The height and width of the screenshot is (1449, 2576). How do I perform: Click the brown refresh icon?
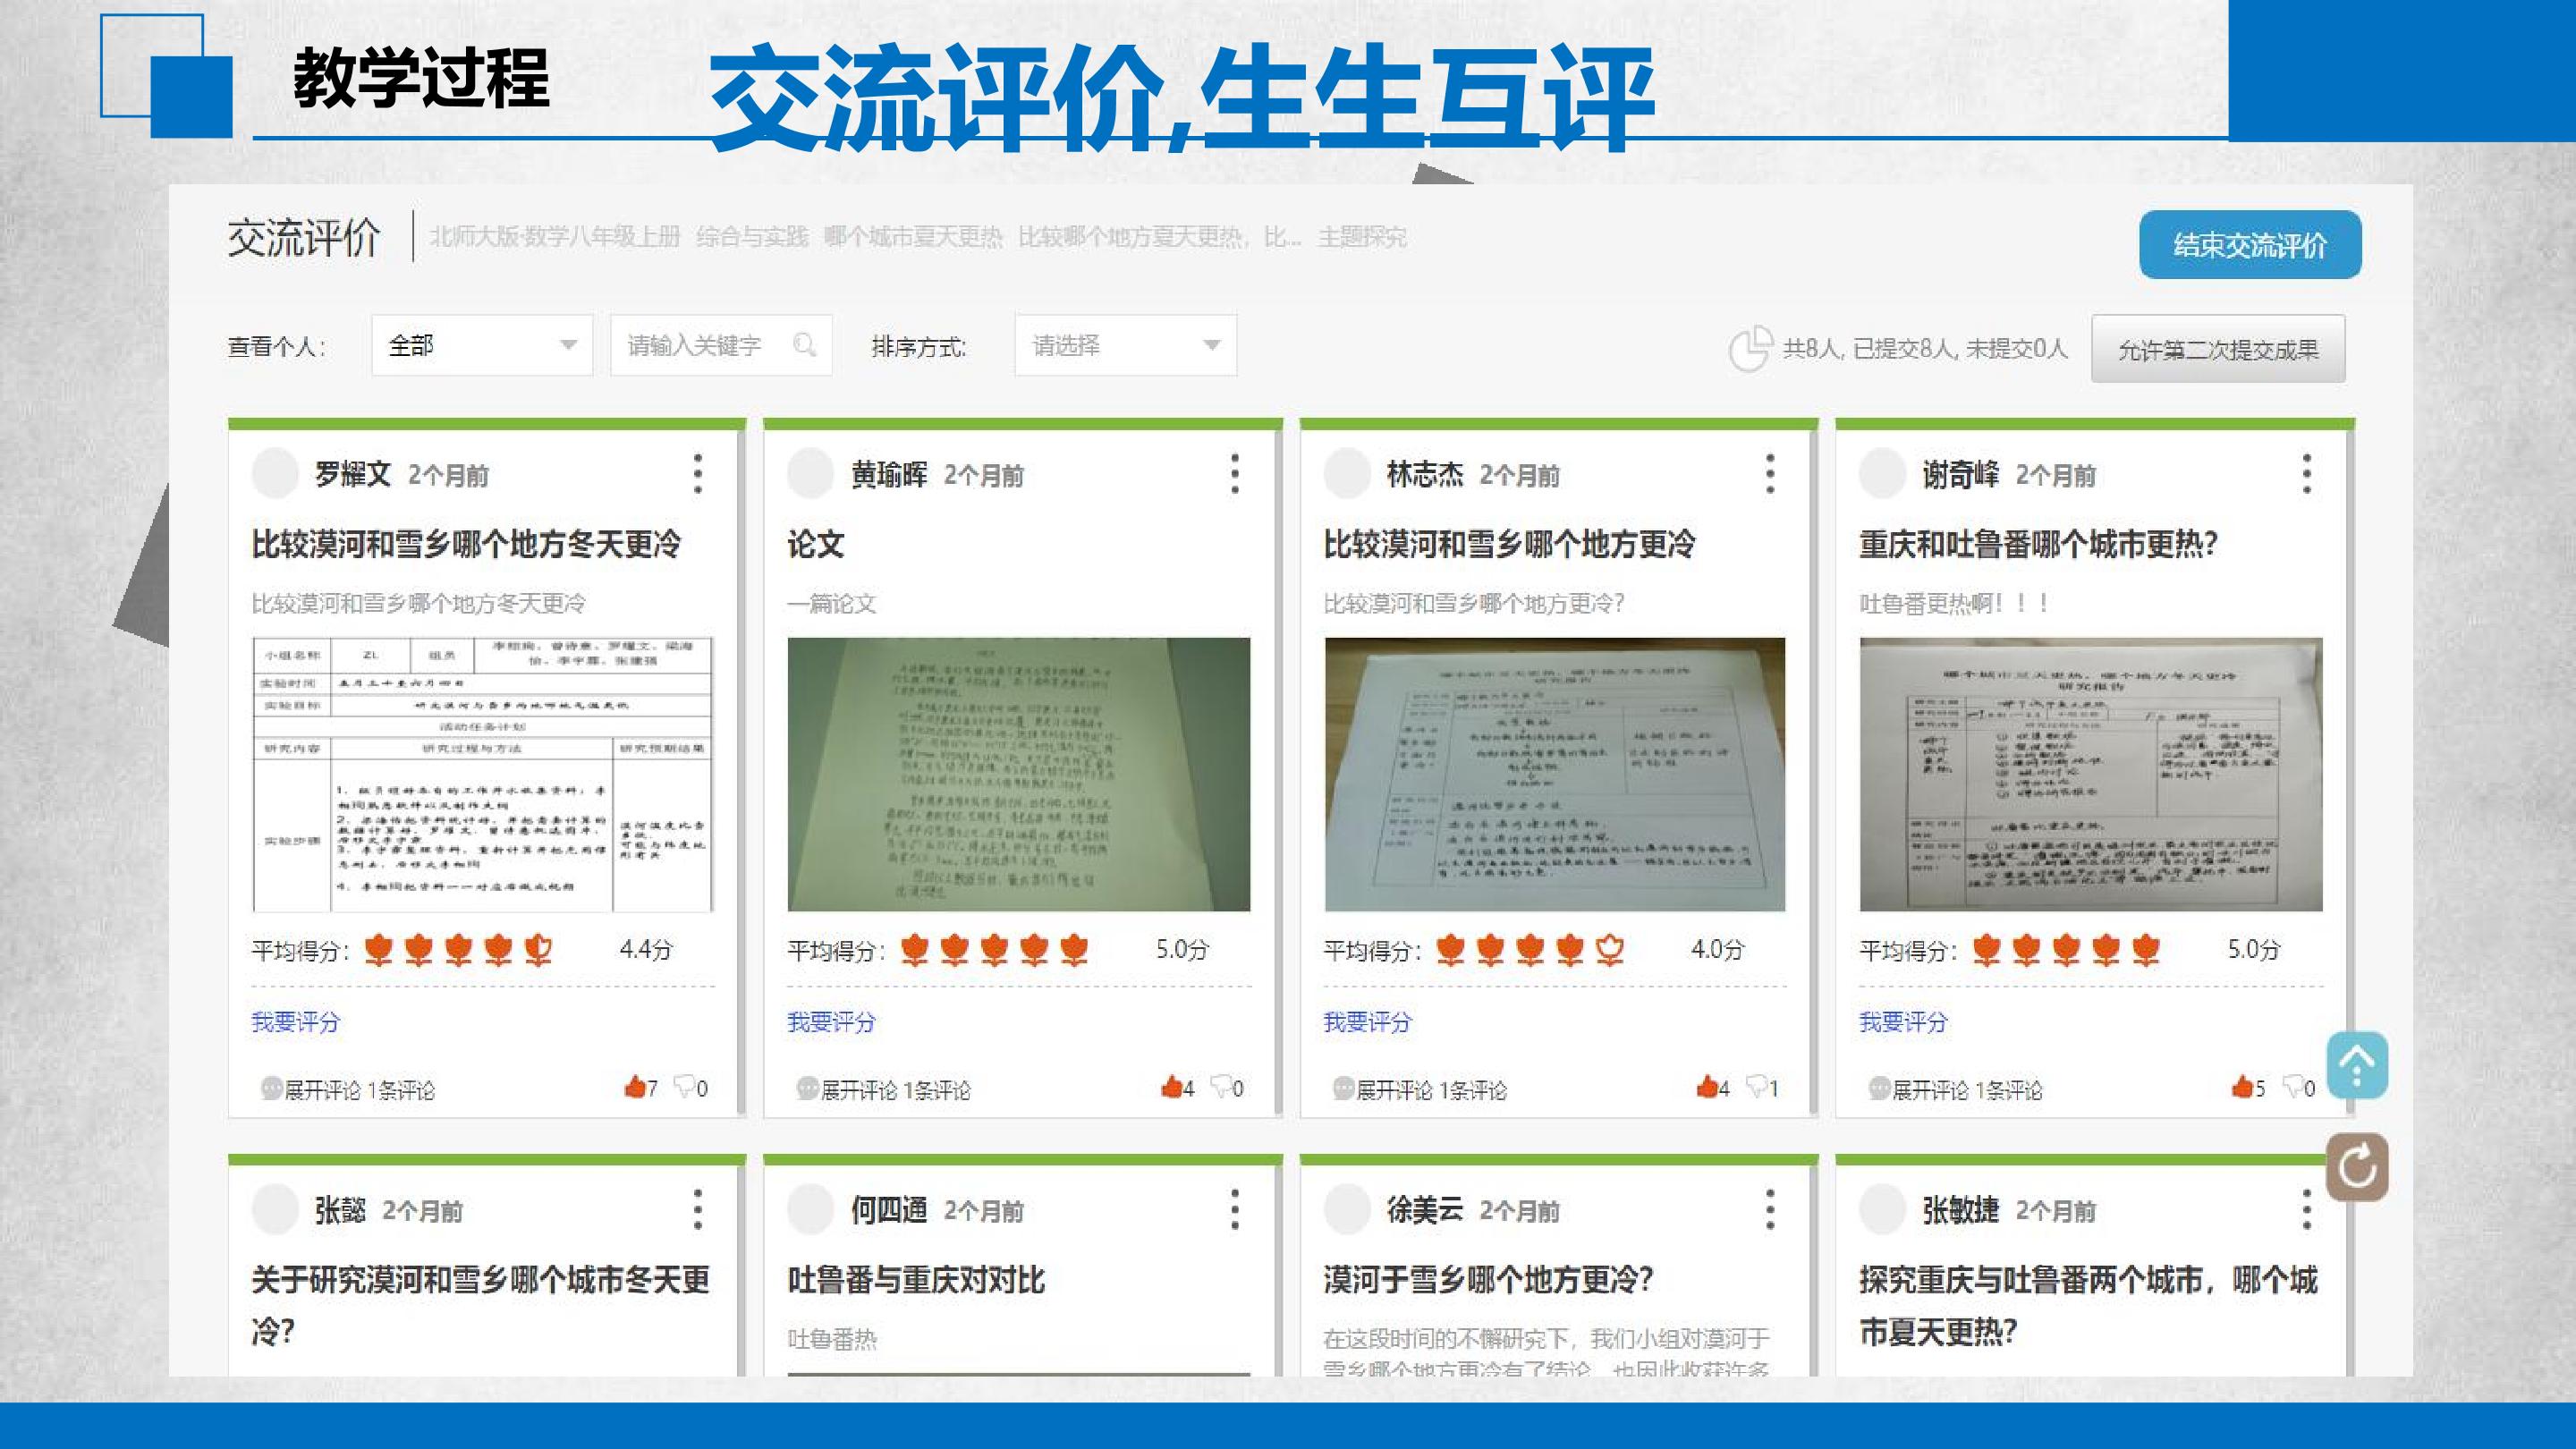(2357, 1166)
